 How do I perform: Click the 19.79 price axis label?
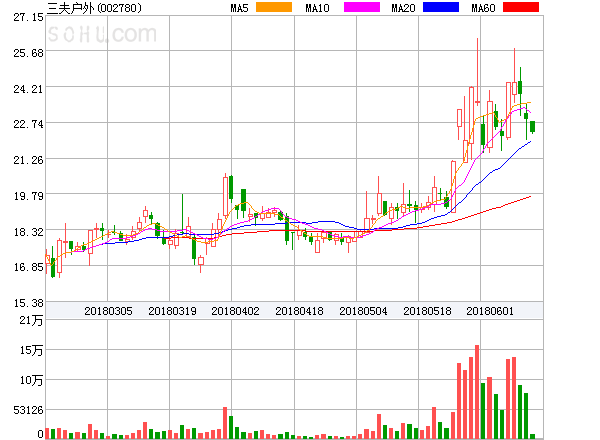point(29,196)
